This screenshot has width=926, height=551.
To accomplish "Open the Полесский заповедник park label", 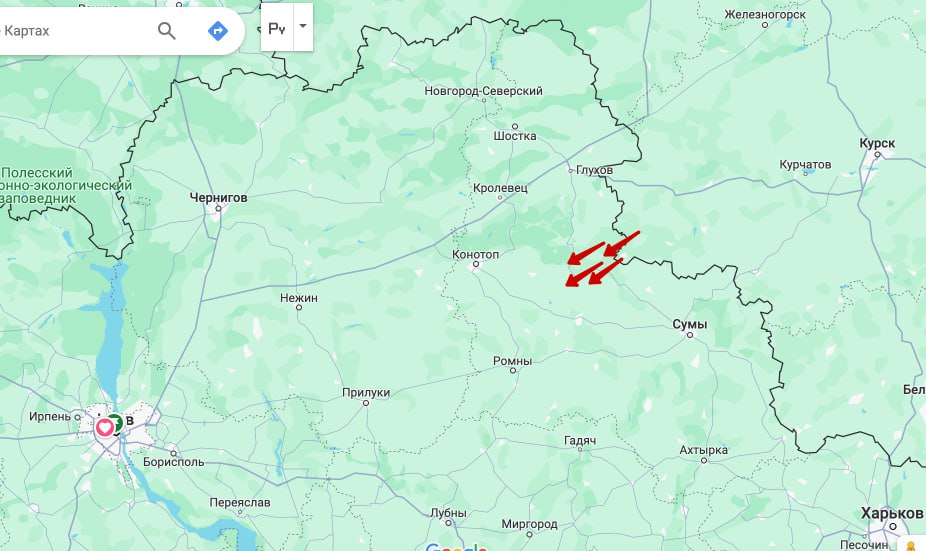I will point(65,185).
